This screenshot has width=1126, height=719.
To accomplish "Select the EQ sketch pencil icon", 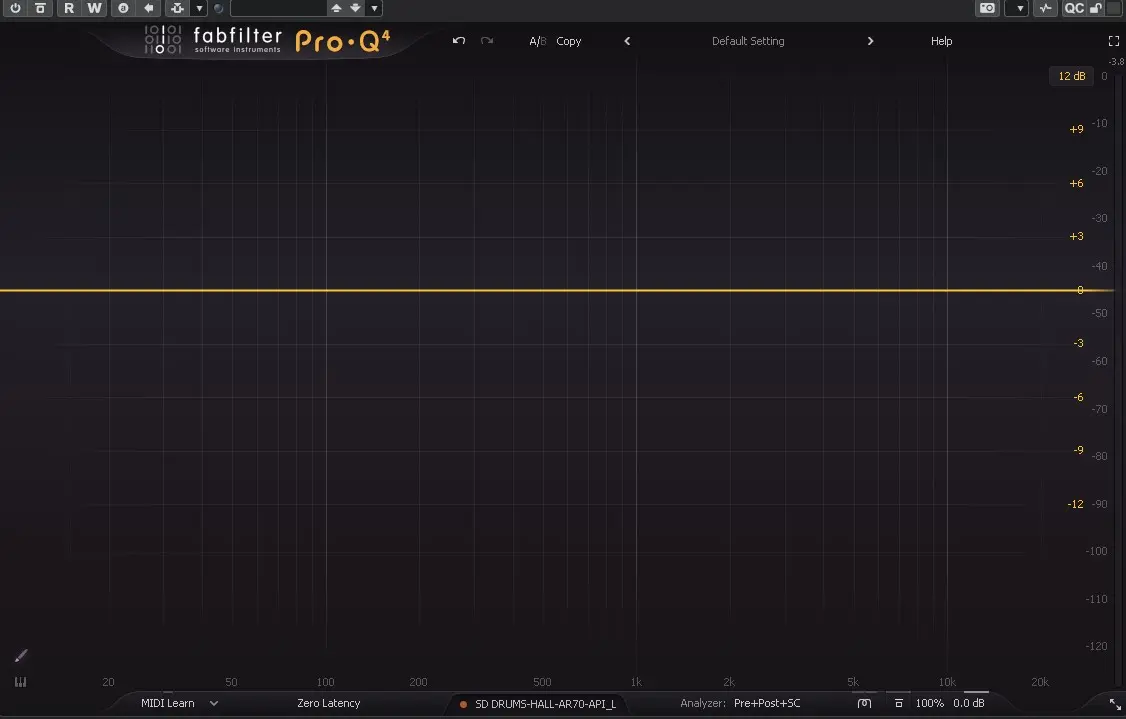I will [20, 656].
